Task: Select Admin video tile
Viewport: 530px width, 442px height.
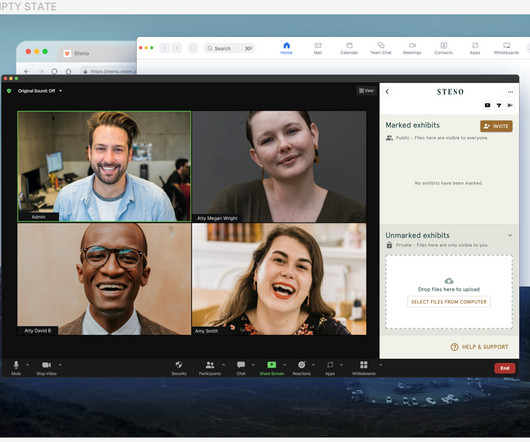Action: pyautogui.click(x=104, y=166)
